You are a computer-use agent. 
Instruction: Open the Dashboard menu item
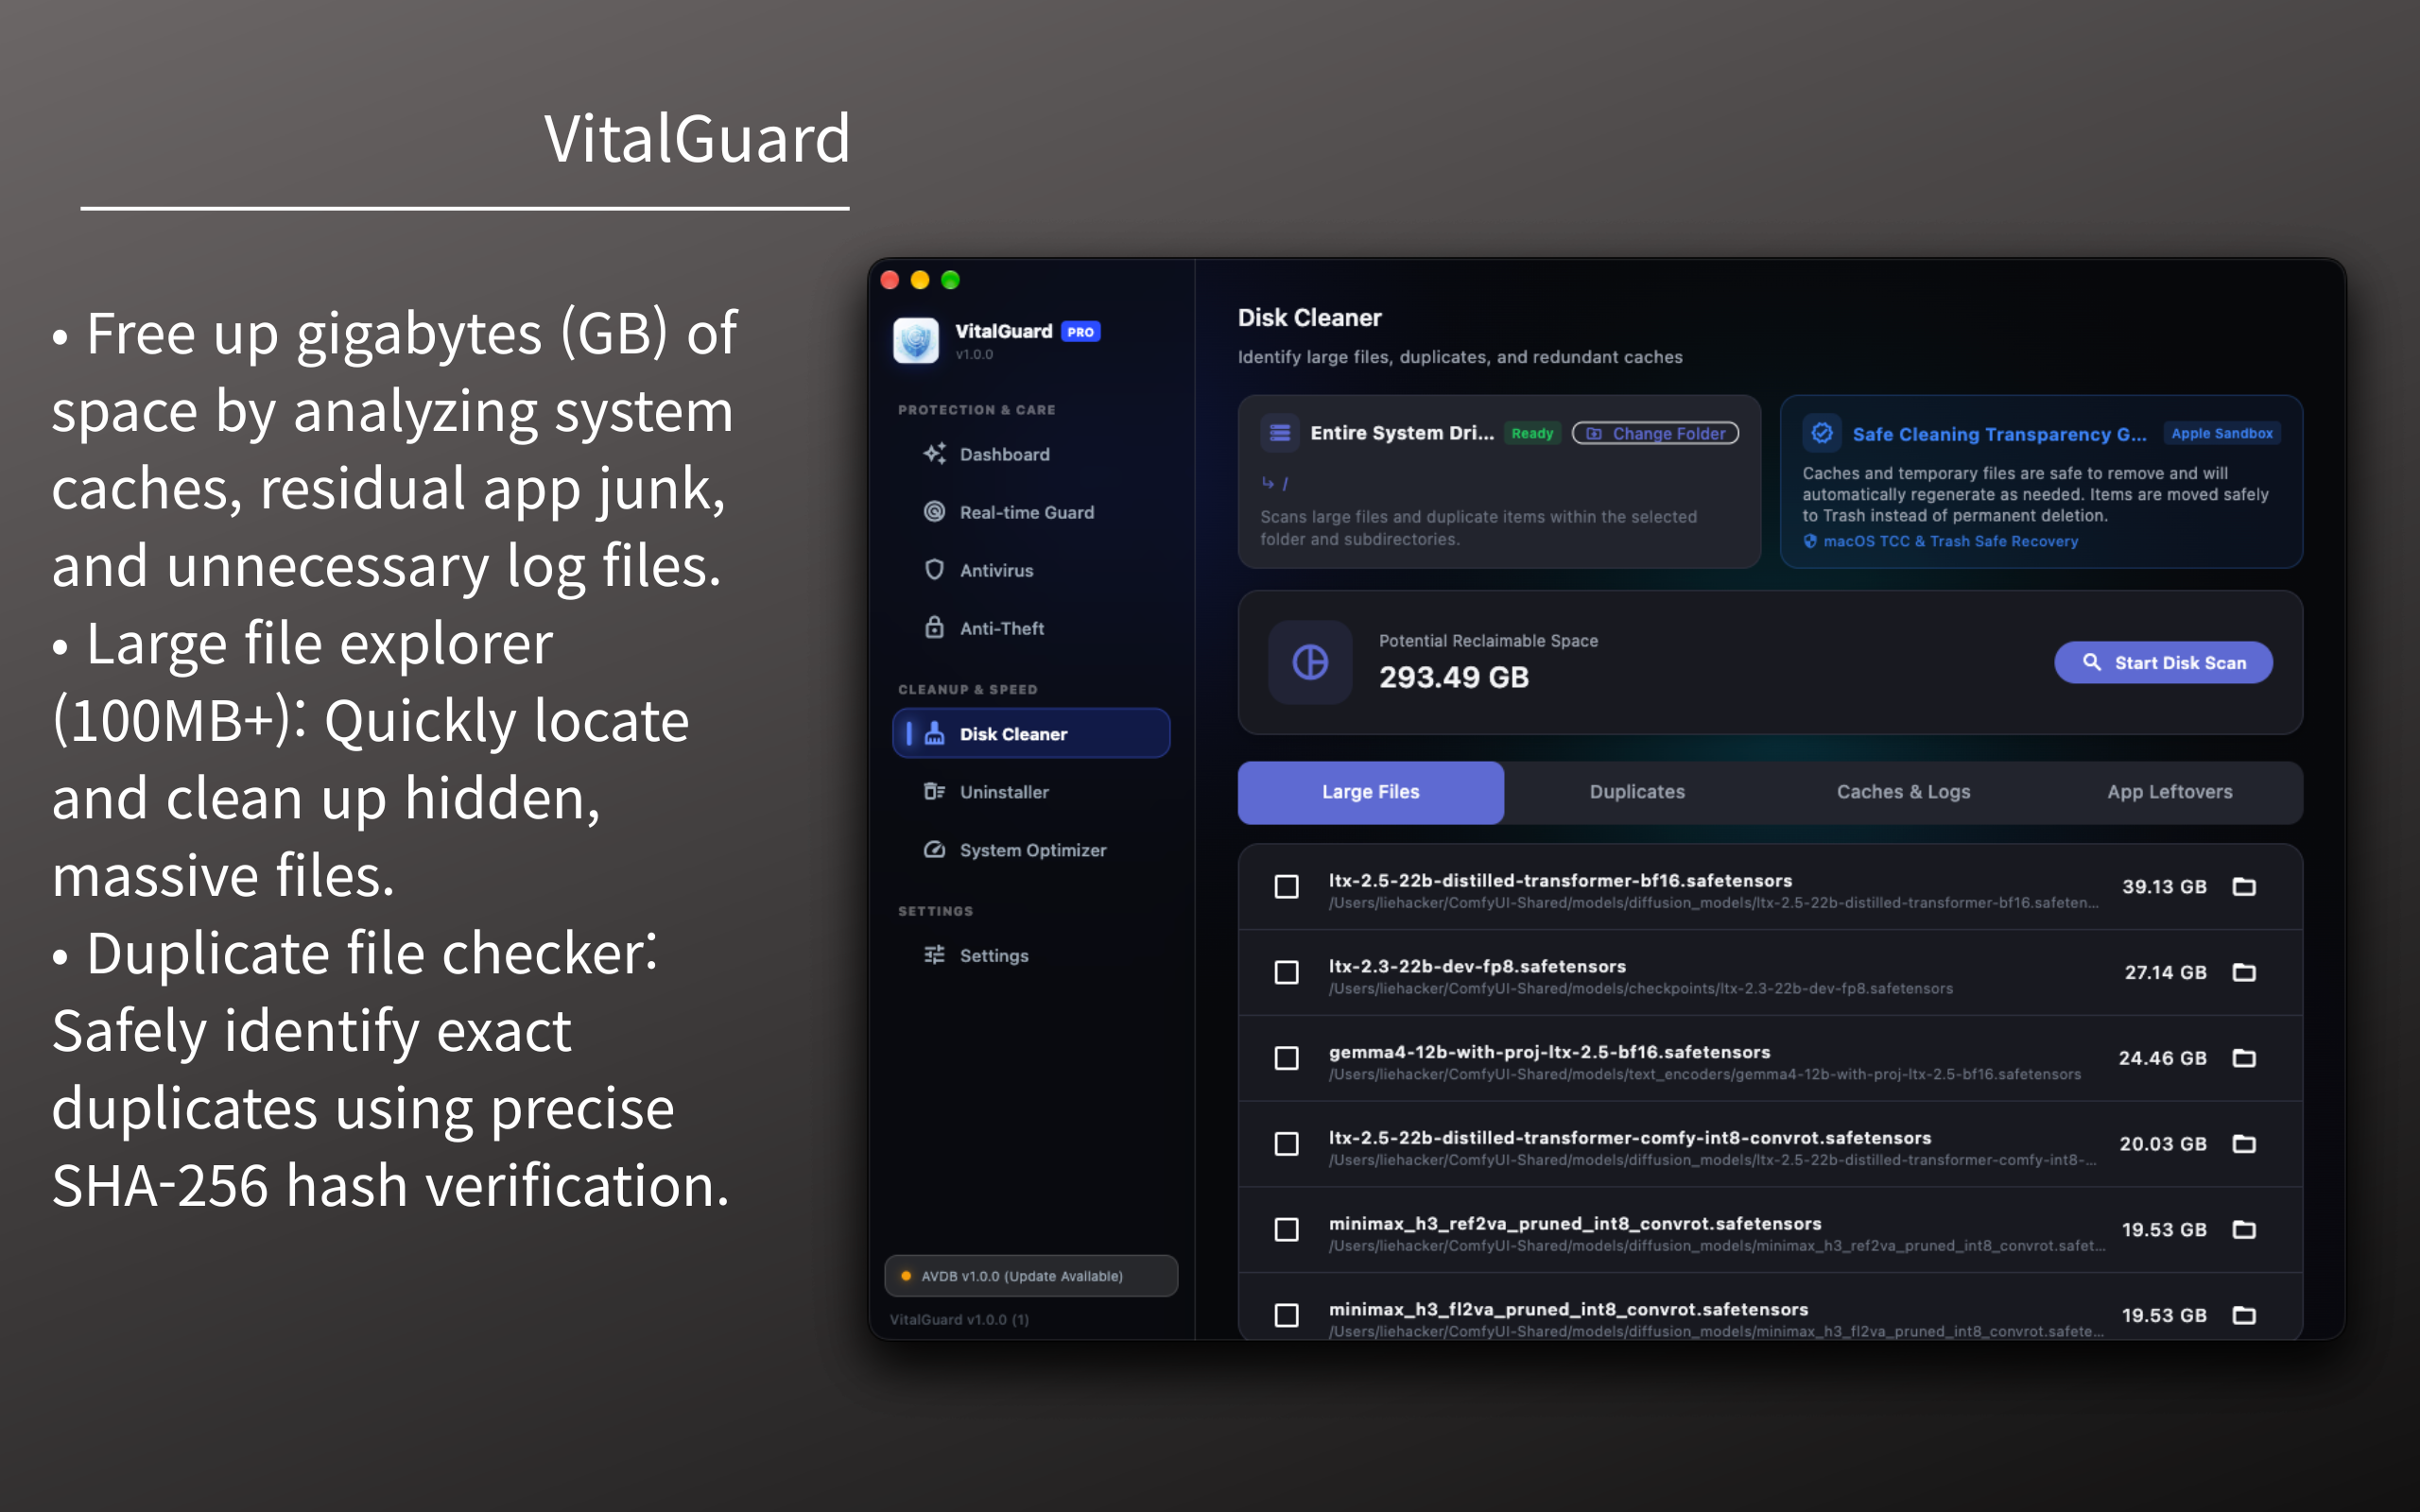tap(1031, 454)
